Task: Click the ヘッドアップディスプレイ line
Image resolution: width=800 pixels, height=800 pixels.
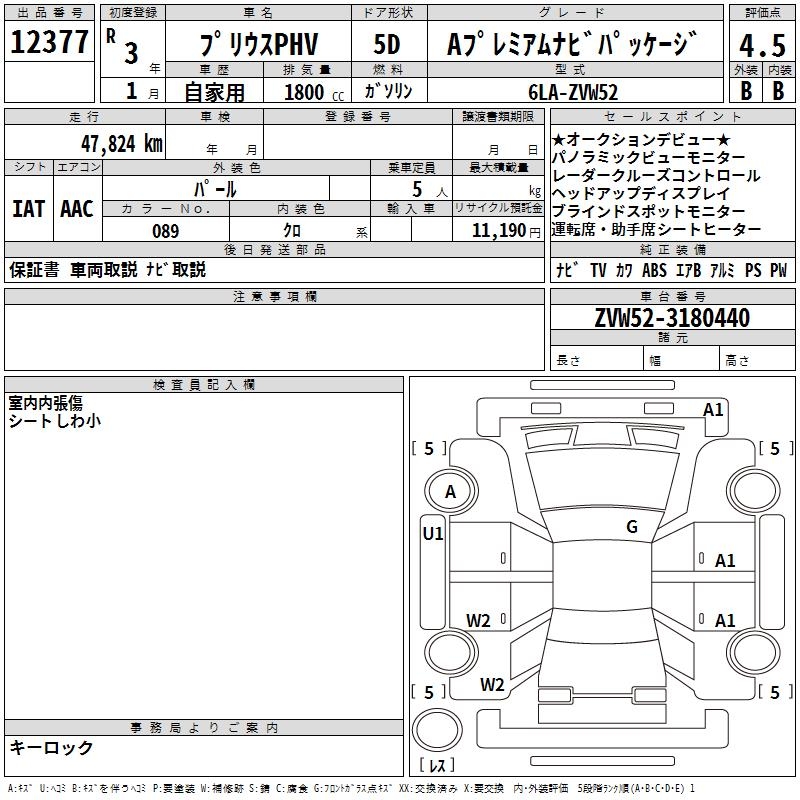Action: (641, 193)
